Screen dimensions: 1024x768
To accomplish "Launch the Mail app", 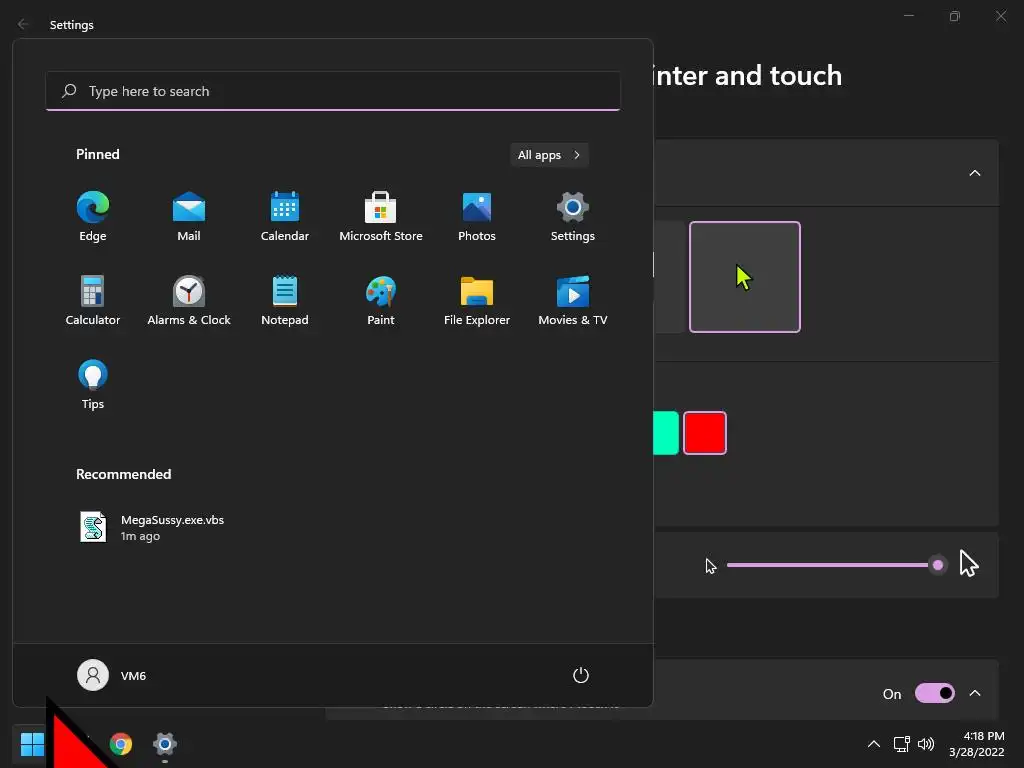I will (x=189, y=217).
